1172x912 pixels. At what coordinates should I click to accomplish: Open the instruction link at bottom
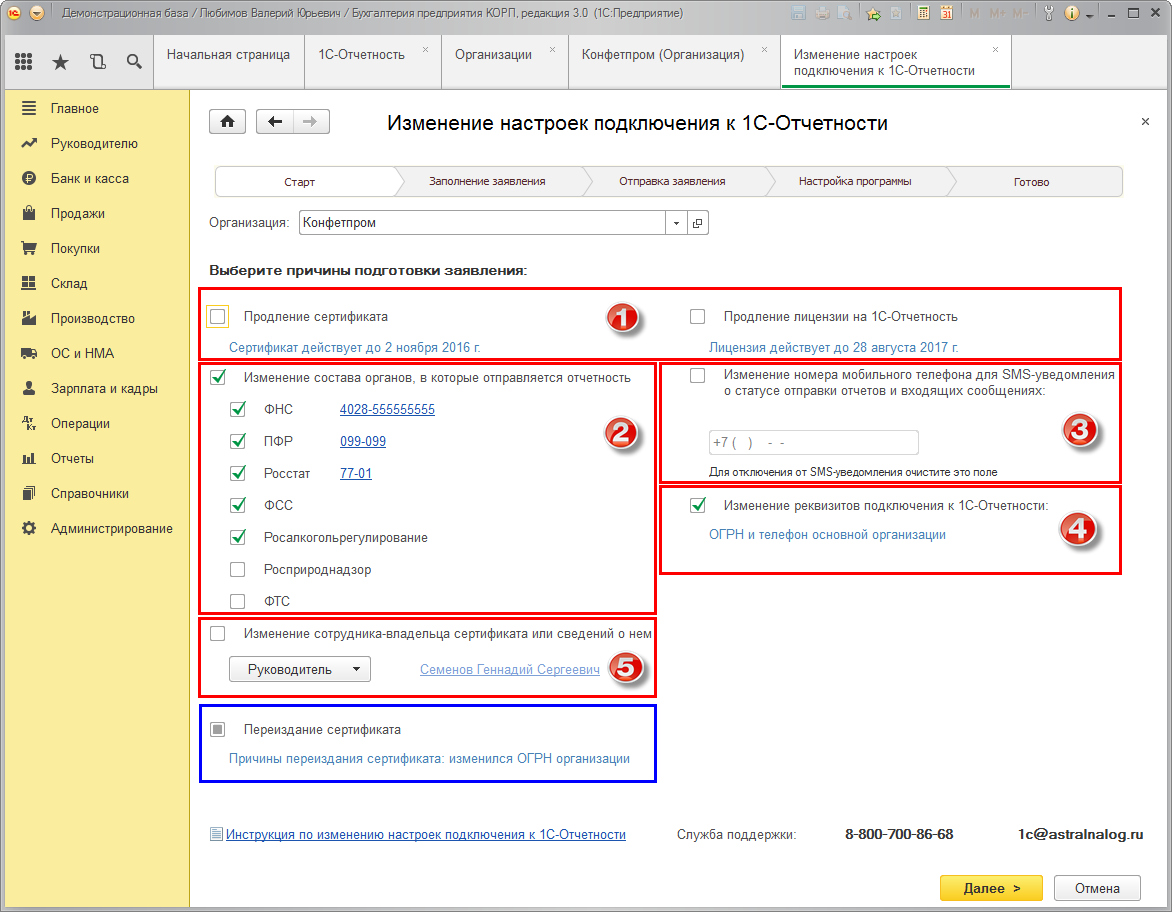point(425,834)
